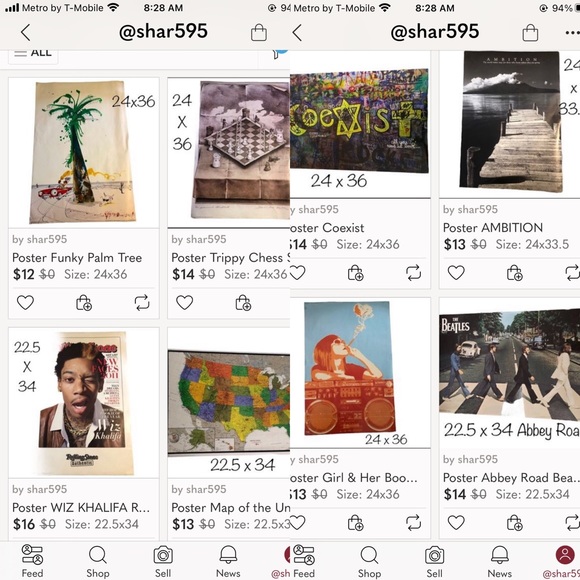The height and width of the screenshot is (580, 580).
Task: View the Map of United States poster image
Action: pos(229,402)
